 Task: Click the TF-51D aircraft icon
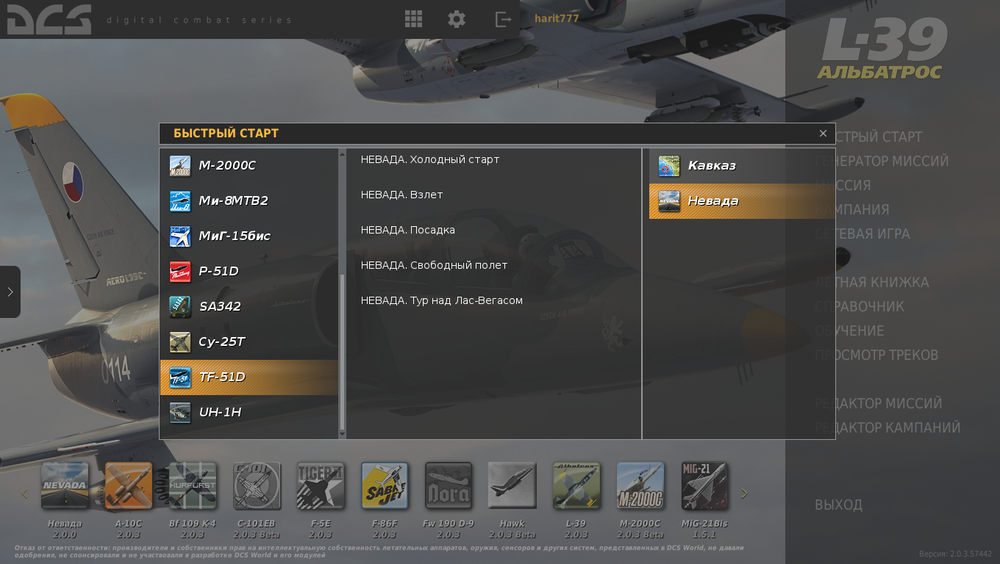coord(180,377)
